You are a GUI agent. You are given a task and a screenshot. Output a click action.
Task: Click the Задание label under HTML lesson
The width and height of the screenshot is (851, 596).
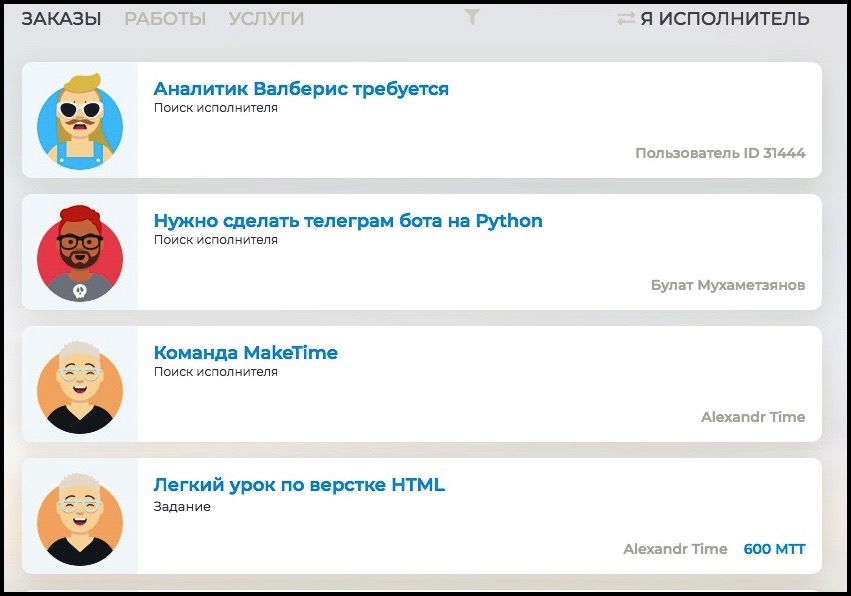[x=182, y=507]
